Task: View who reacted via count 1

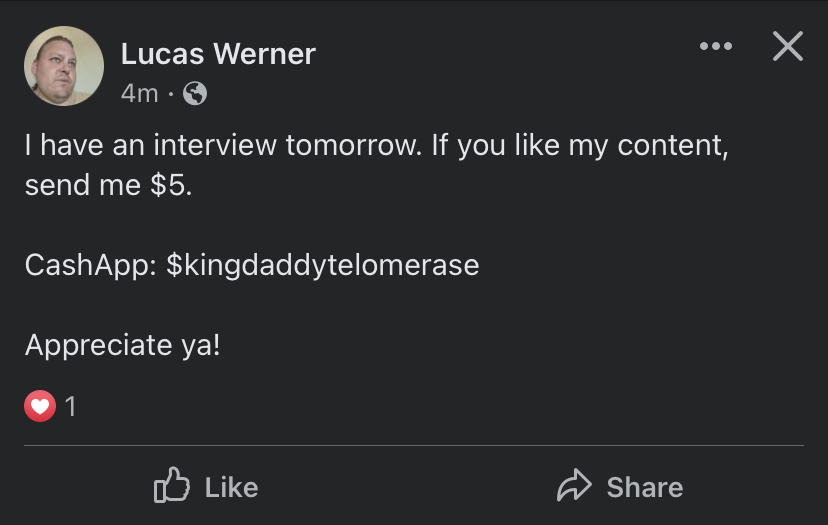Action: click(70, 406)
